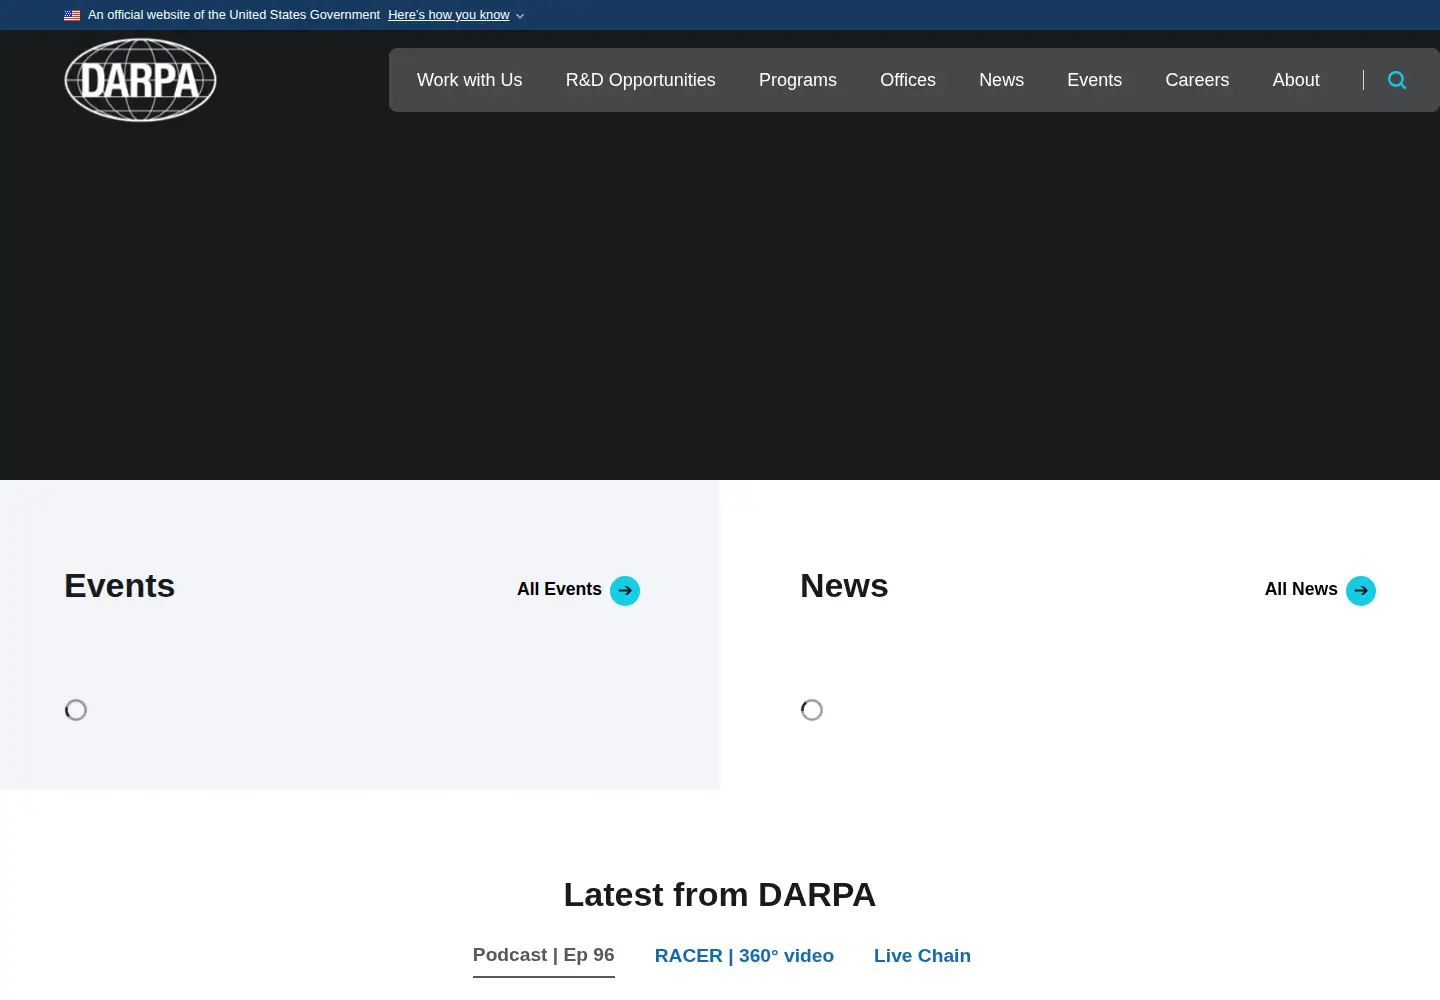The image size is (1440, 1000).
Task: Click the All Events arrow icon
Action: (x=625, y=591)
